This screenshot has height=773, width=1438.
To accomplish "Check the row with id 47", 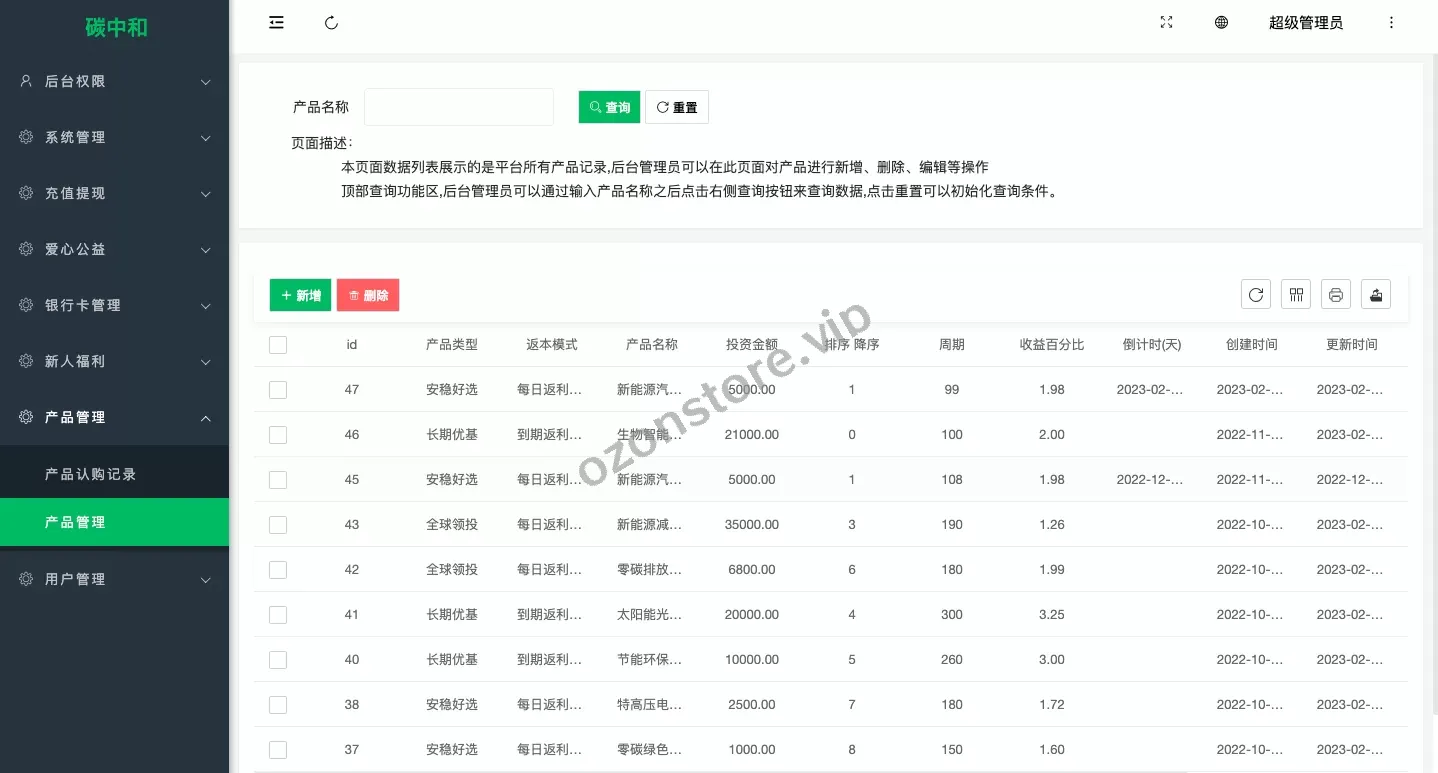I will [x=278, y=390].
